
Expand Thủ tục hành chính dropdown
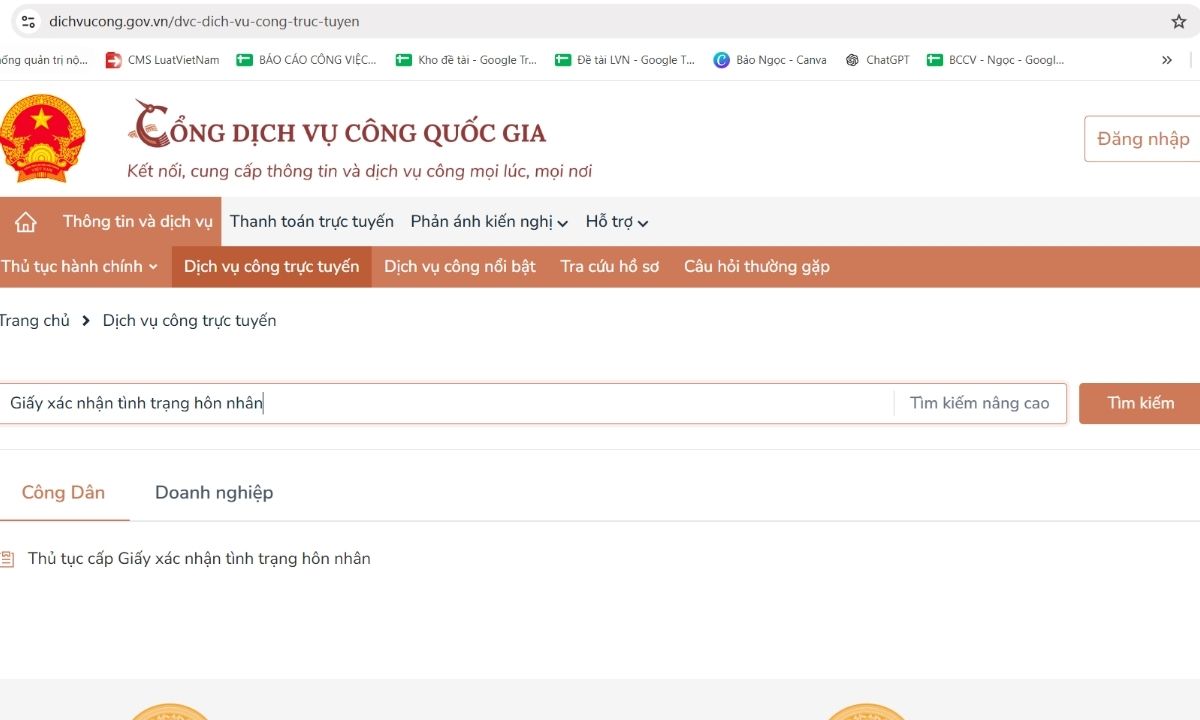click(x=79, y=267)
